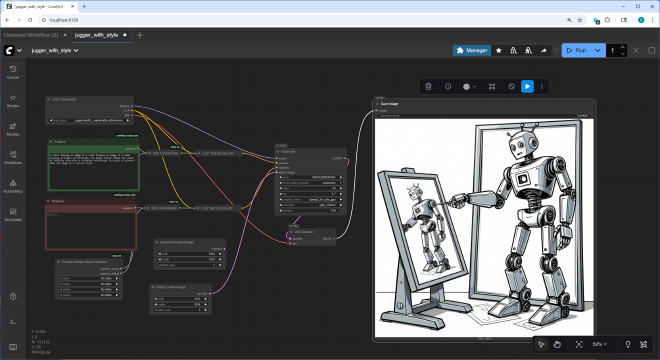660x360 pixels.
Task: Click the Positive prompt text area
Action: click(93, 171)
